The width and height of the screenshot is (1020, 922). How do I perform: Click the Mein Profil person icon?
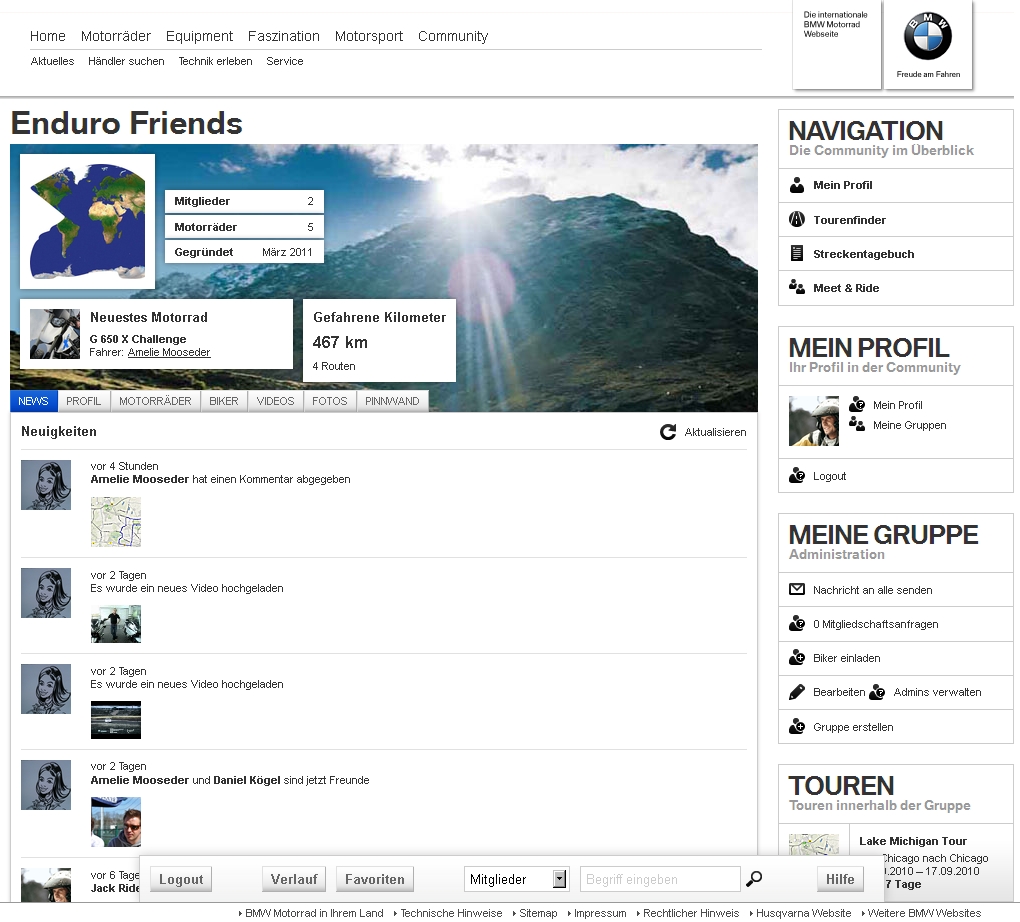[797, 185]
